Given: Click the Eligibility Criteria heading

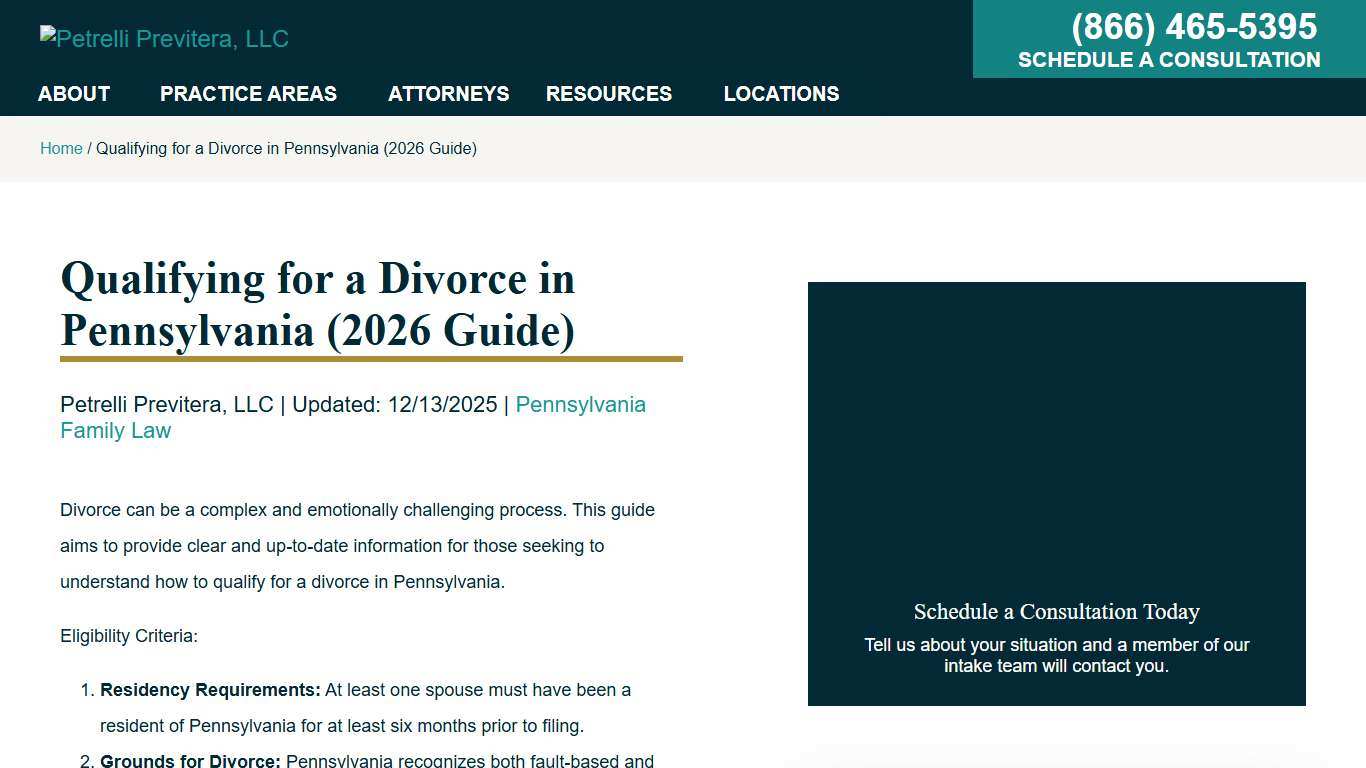Looking at the screenshot, I should pos(129,635).
